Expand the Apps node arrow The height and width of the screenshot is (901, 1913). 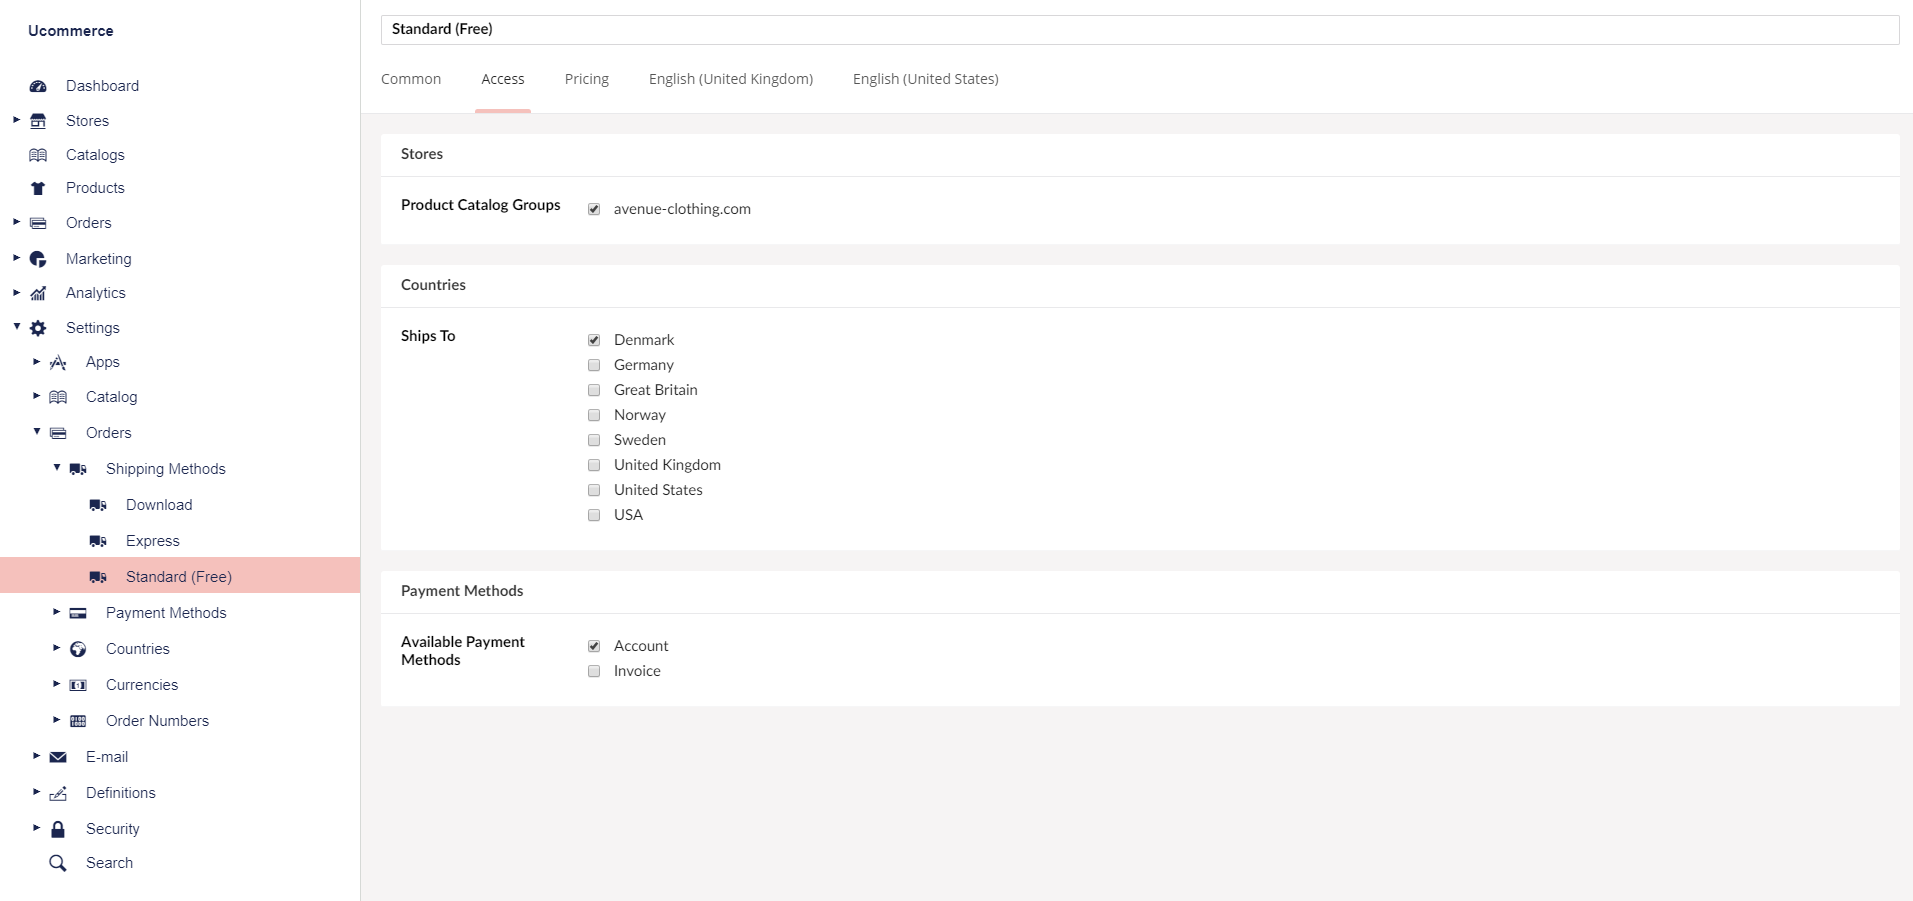point(36,361)
